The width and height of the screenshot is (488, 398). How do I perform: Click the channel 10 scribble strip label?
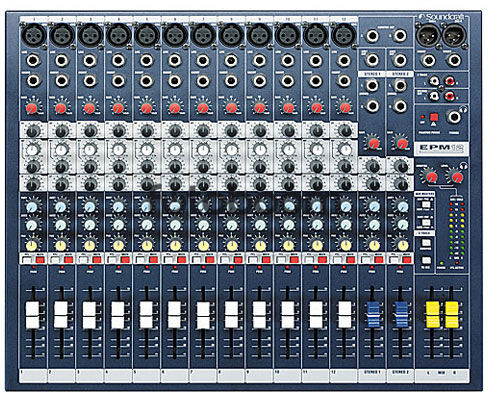pyautogui.click(x=288, y=375)
